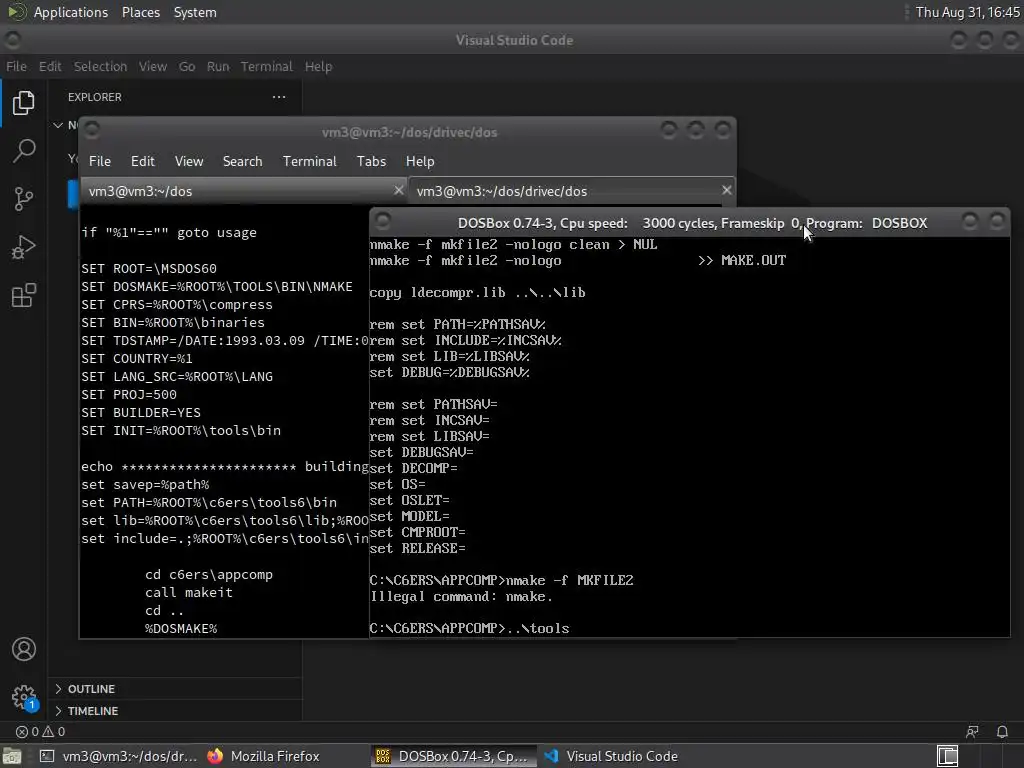Click 'copy ldecompr.lib' line in DOSBox
The image size is (1024, 768).
click(477, 292)
